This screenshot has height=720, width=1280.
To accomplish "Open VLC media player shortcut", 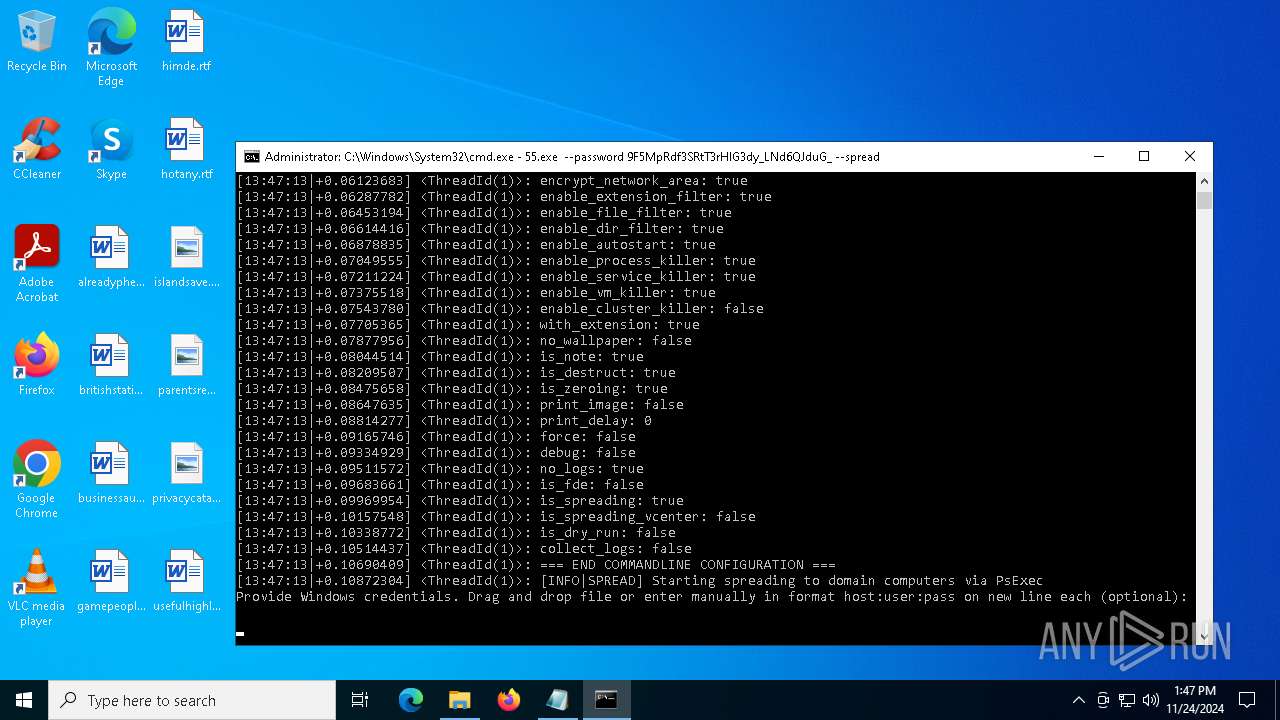I will click(x=37, y=588).
